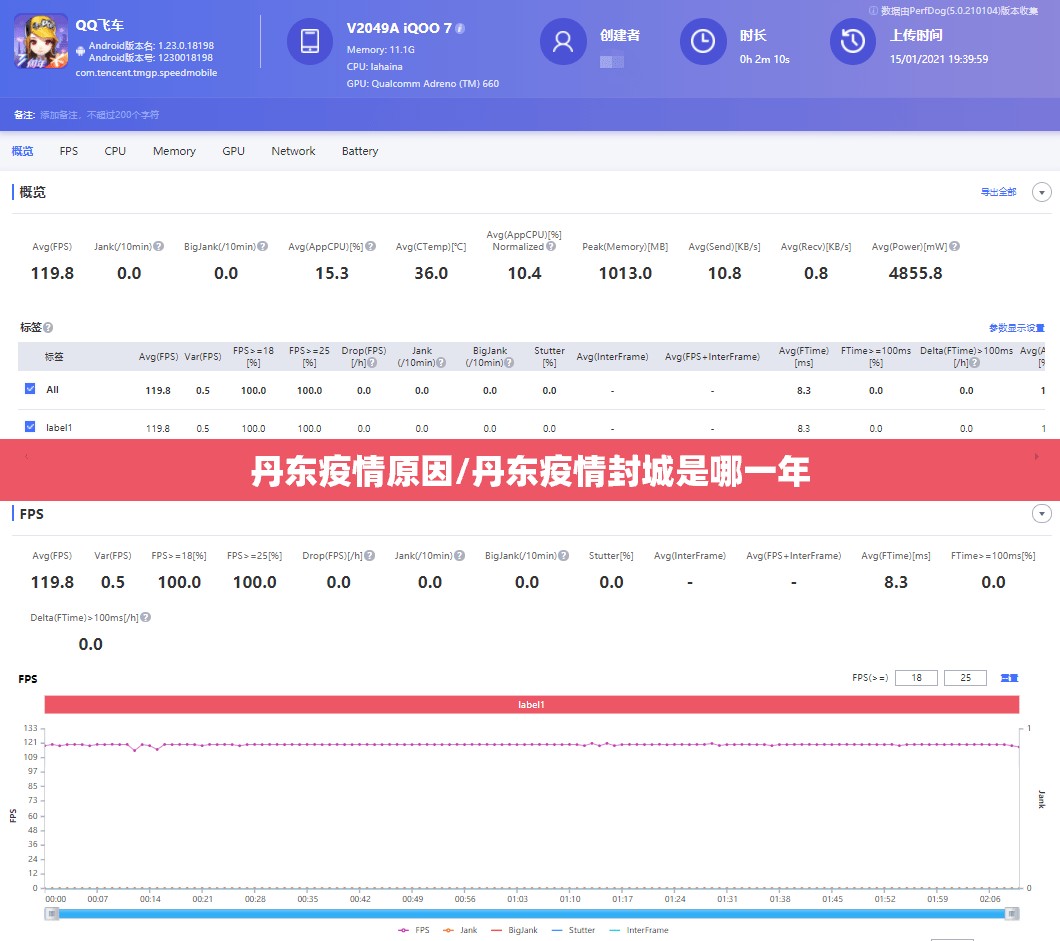Screen dimensions: 1060x941
Task: Toggle the label1 row checkbox
Action: (x=30, y=427)
